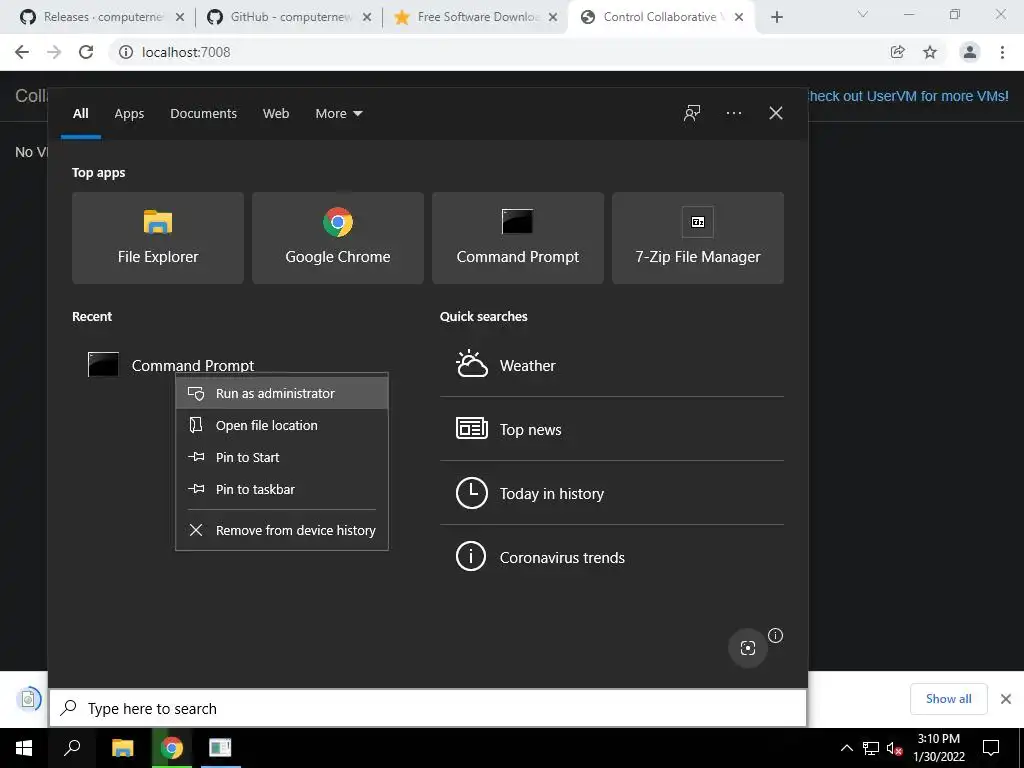Expand the More dropdown in search
The height and width of the screenshot is (768, 1024).
click(x=338, y=114)
